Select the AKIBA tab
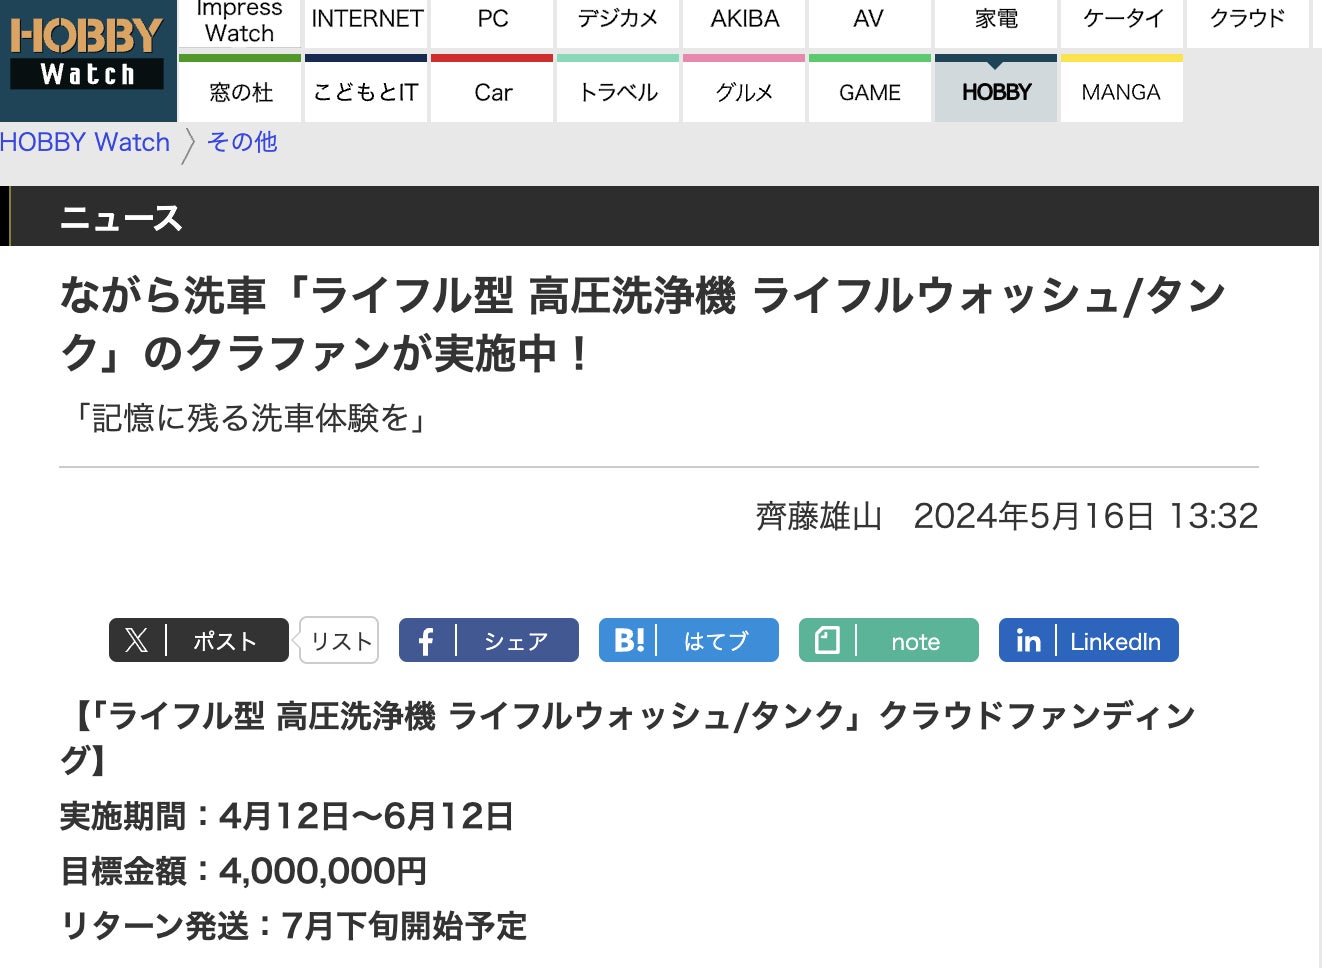Screen dimensions: 1322x968 [x=744, y=19]
